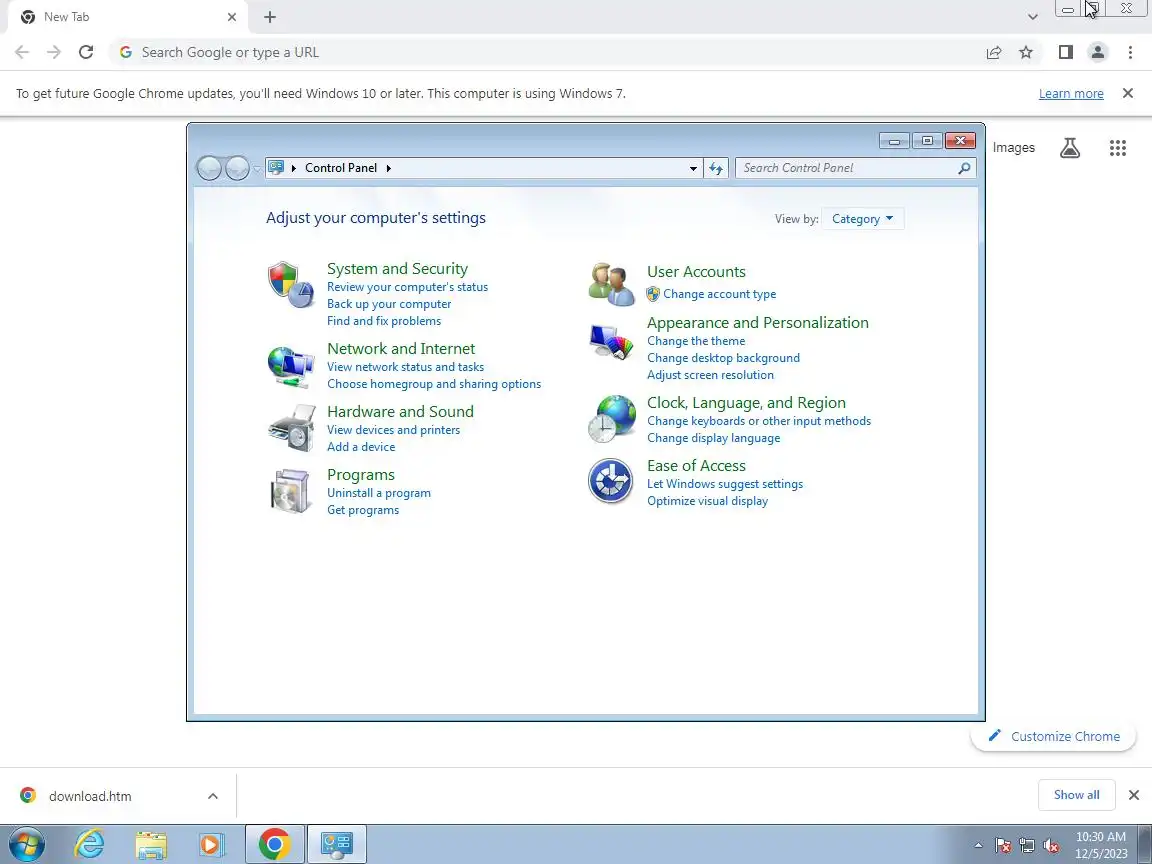Click View network status and tasks
Image resolution: width=1152 pixels, height=864 pixels.
[406, 367]
